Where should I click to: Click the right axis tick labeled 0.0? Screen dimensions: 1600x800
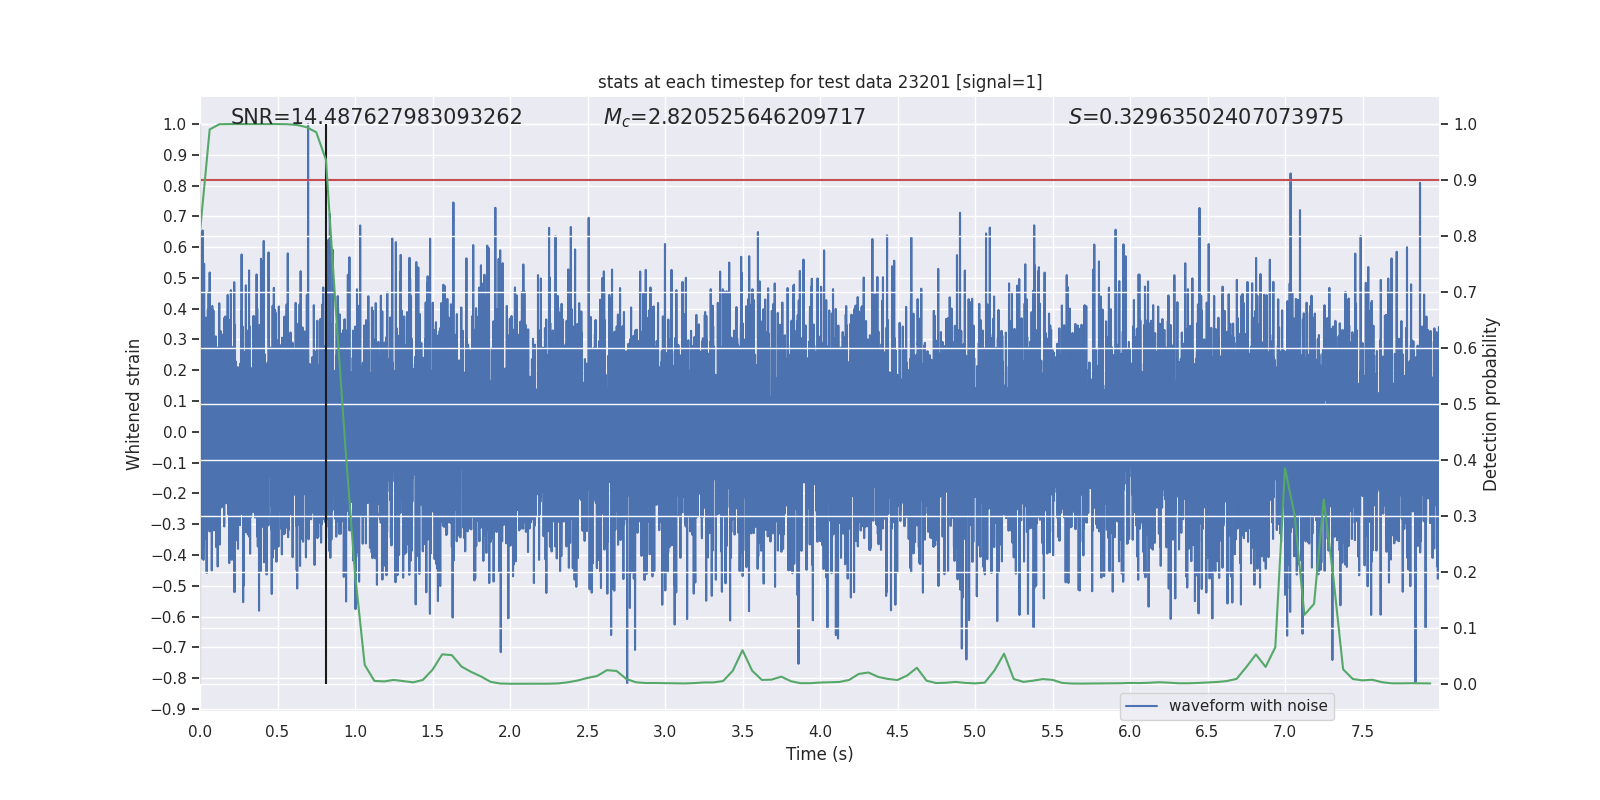(x=1465, y=685)
